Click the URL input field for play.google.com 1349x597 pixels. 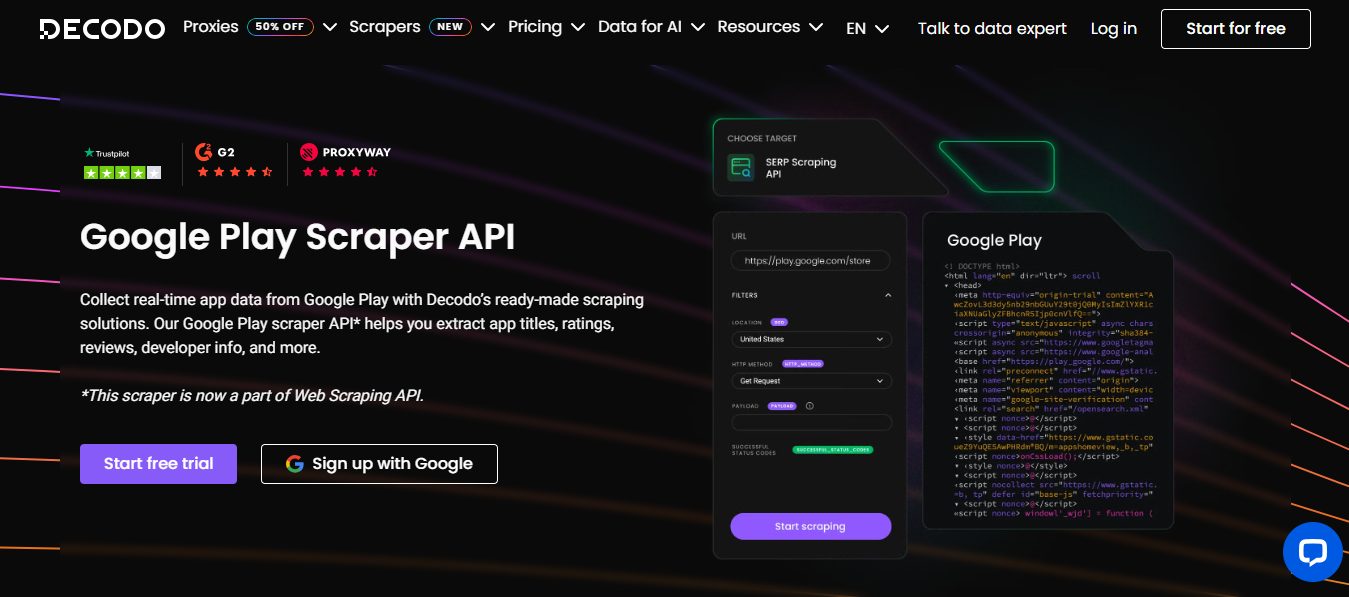tap(810, 261)
